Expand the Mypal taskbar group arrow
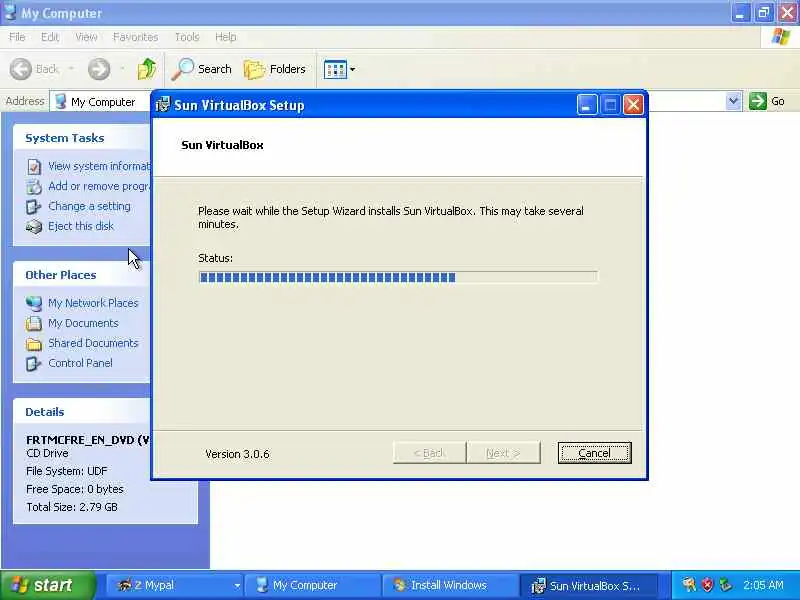This screenshot has width=800, height=600. click(237, 586)
